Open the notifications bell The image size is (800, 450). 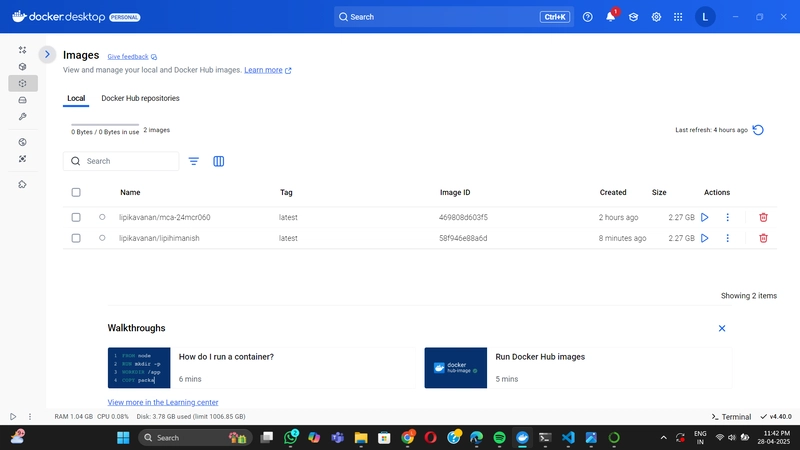[610, 17]
